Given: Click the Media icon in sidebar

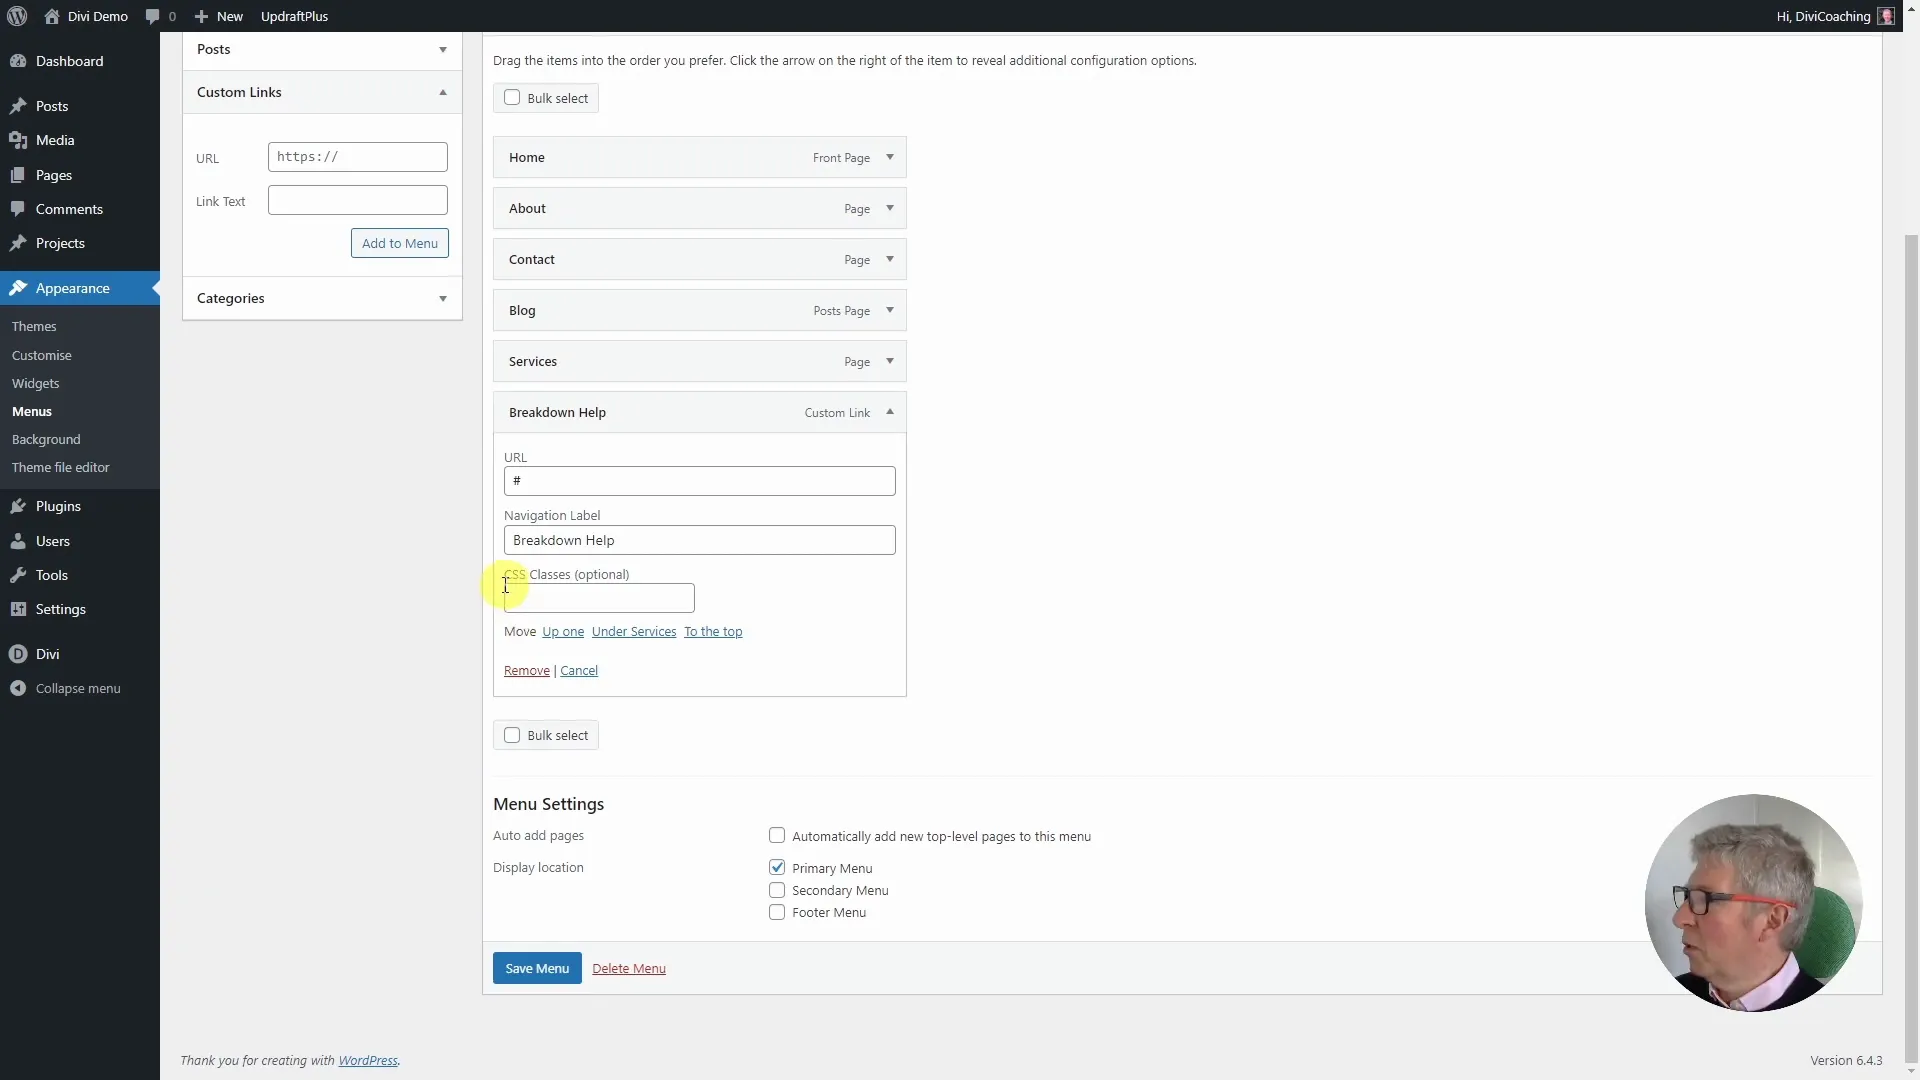Looking at the screenshot, I should pyautogui.click(x=18, y=140).
